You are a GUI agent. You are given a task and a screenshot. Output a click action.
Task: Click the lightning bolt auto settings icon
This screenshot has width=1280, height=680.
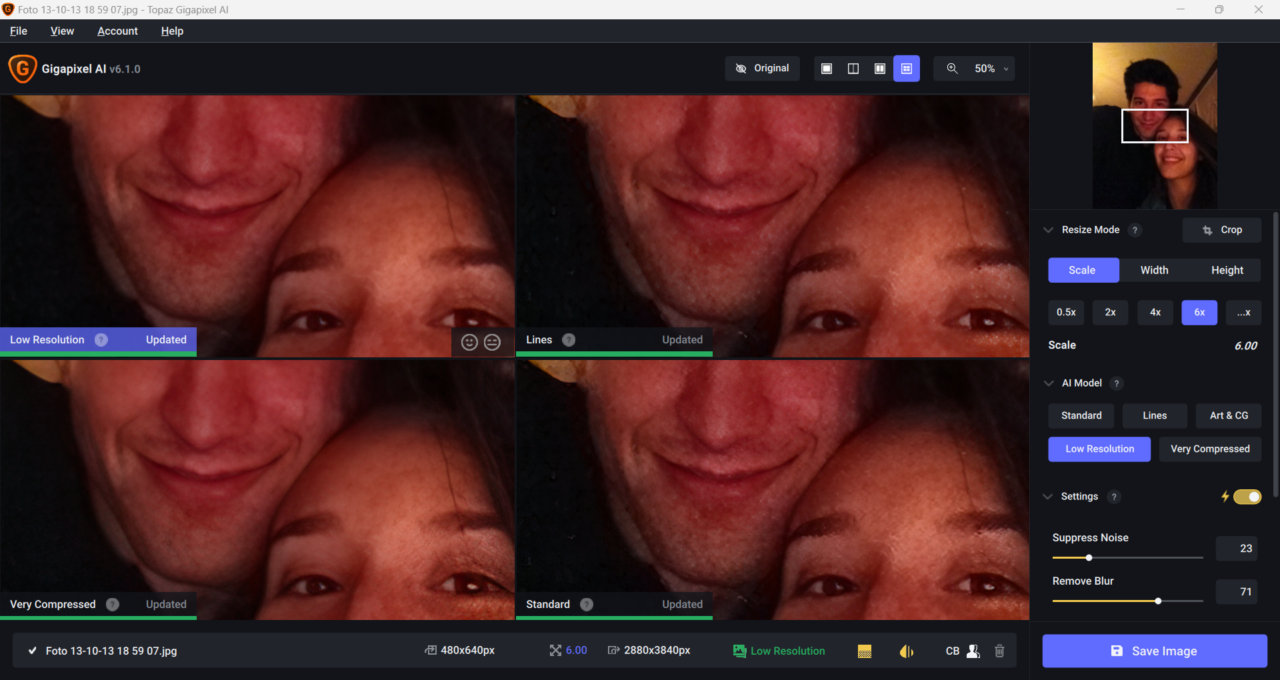[1226, 497]
